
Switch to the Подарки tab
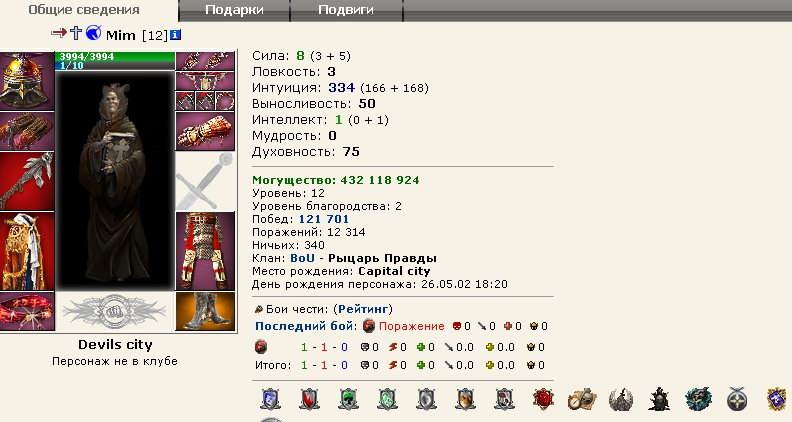(234, 10)
